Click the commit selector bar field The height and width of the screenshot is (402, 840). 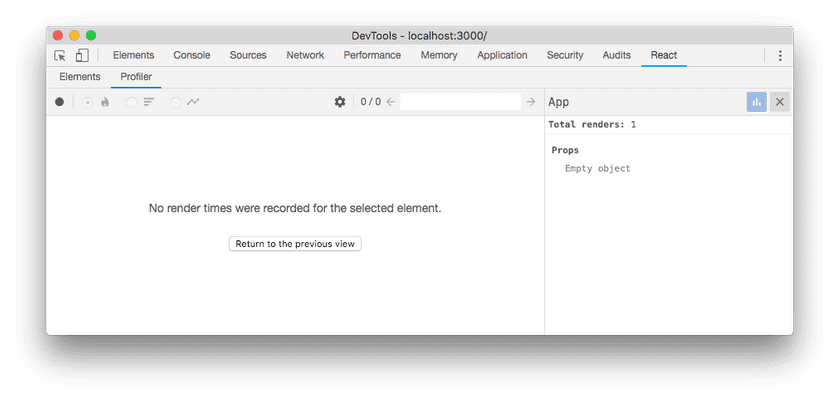(460, 102)
